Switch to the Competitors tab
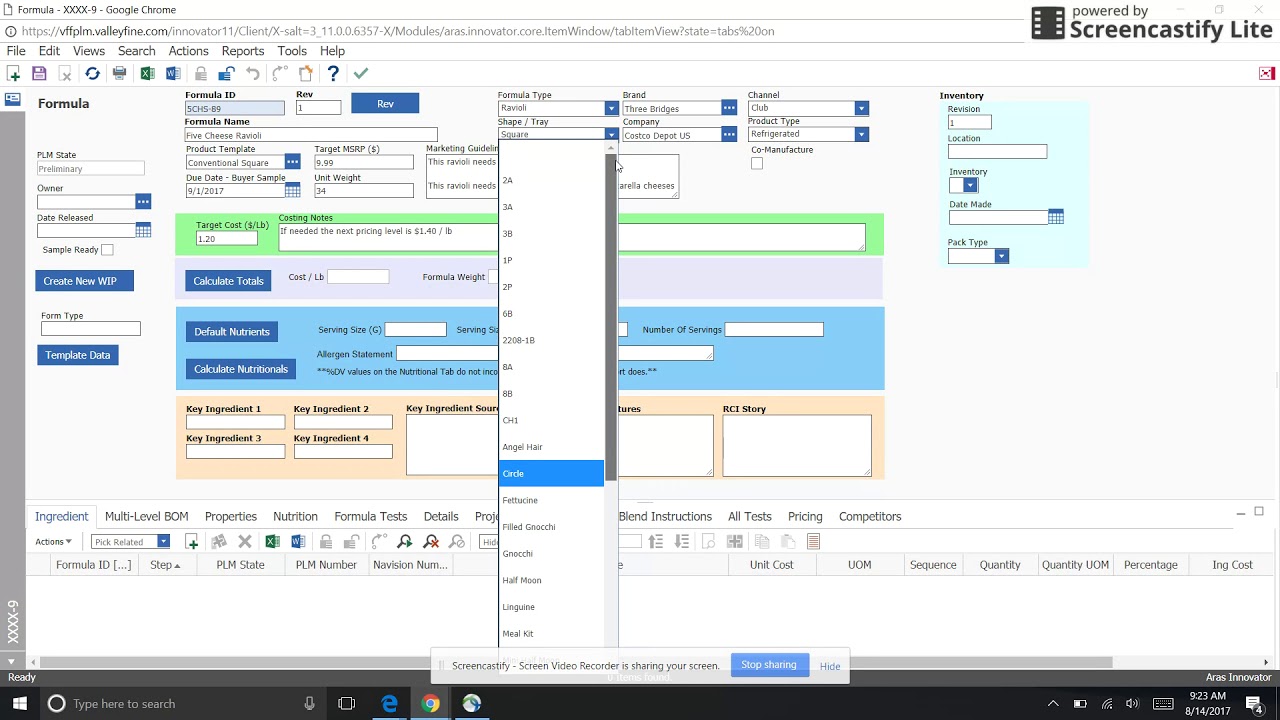 click(870, 517)
